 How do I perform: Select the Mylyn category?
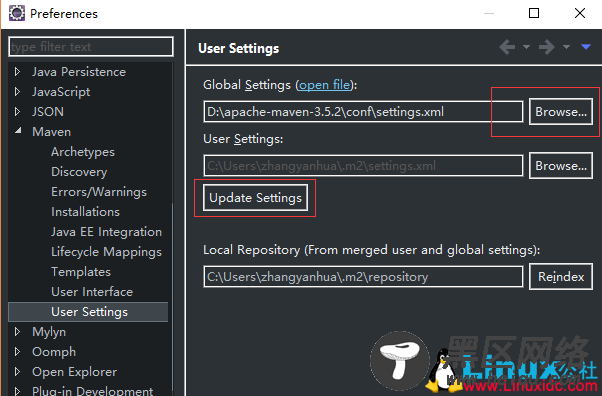coord(49,332)
